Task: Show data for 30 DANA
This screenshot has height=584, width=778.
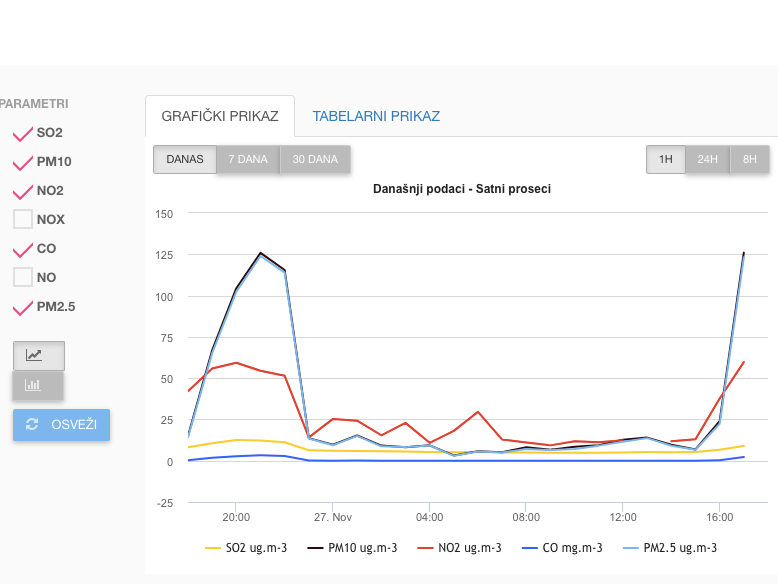Action: coord(315,159)
